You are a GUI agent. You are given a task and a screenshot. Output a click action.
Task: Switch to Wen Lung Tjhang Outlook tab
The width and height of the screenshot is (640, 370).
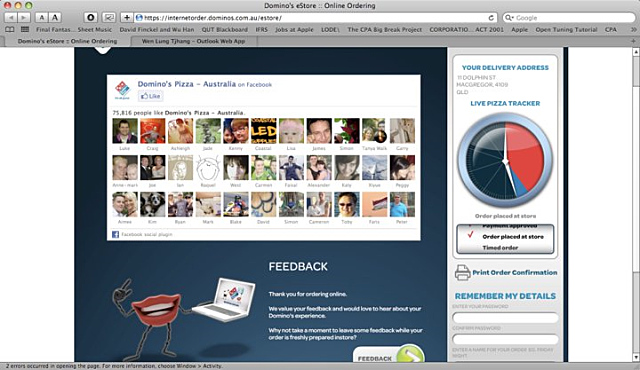point(193,41)
